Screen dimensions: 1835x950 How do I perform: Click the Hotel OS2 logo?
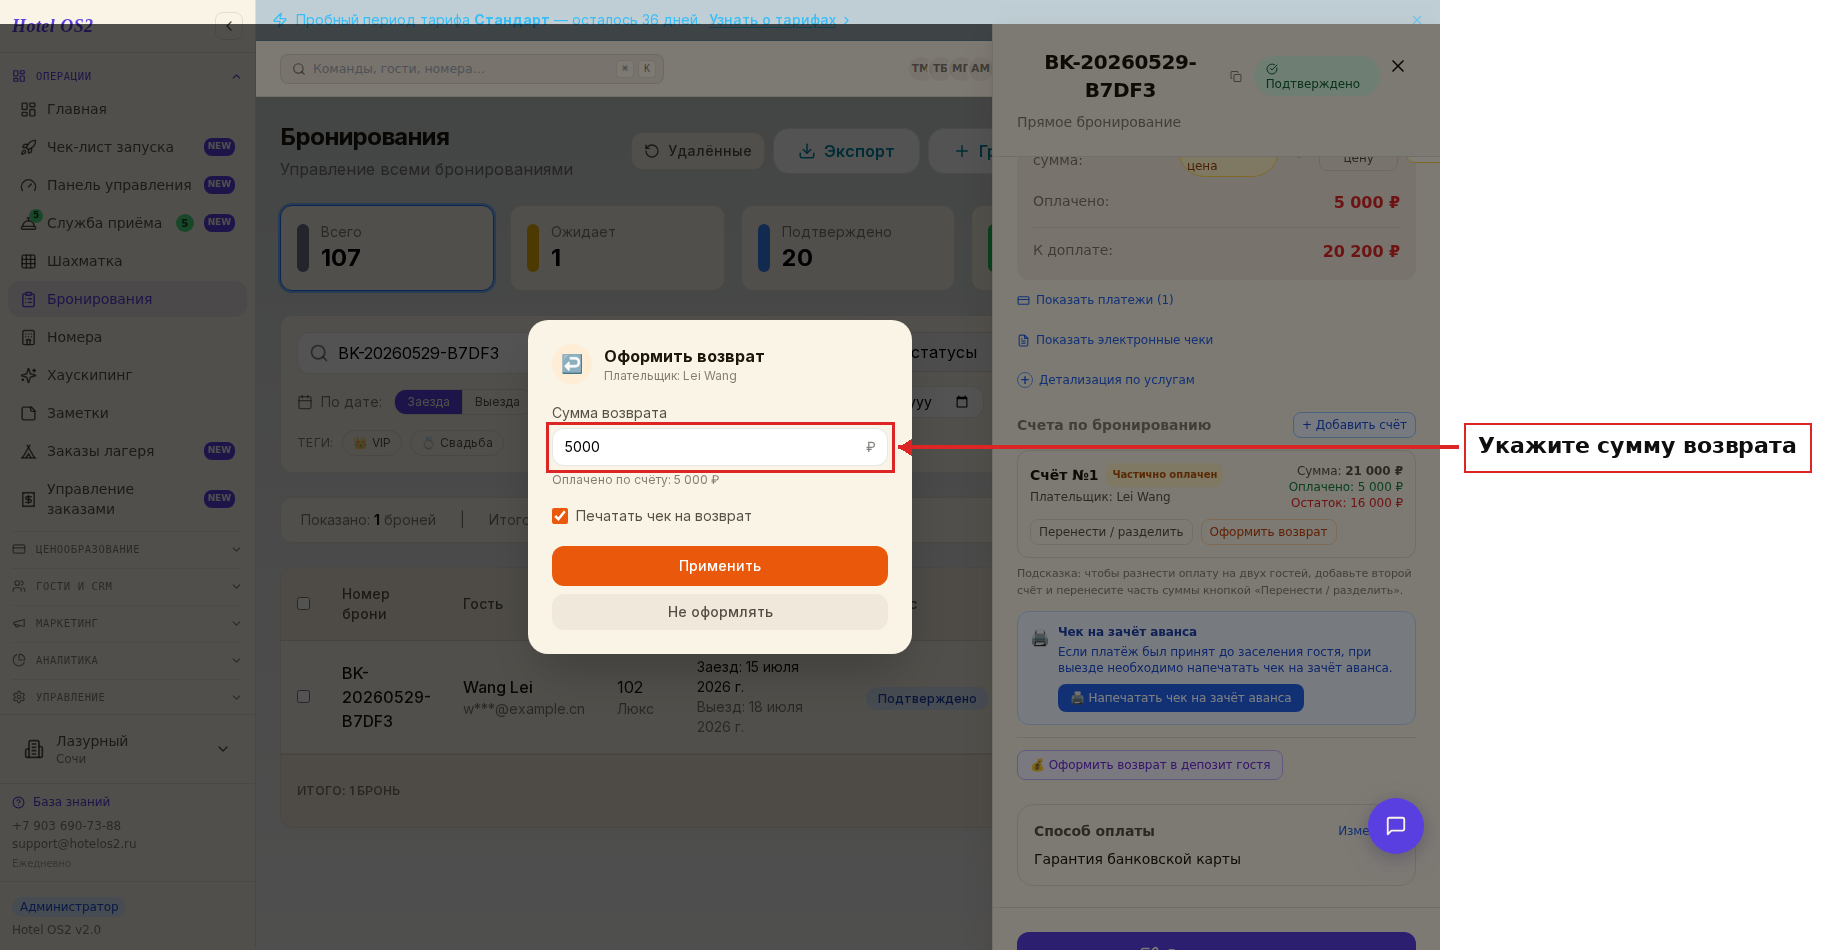(52, 26)
